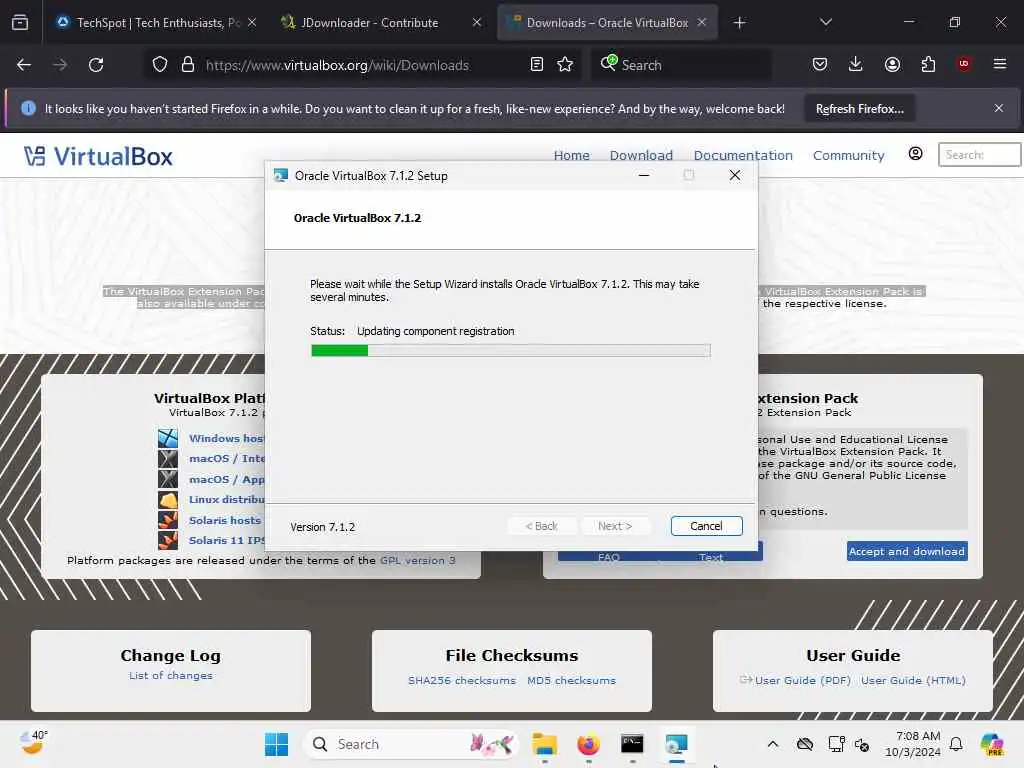Open the Firefox account icon
Image resolution: width=1024 pixels, height=768 pixels.
[x=892, y=65]
